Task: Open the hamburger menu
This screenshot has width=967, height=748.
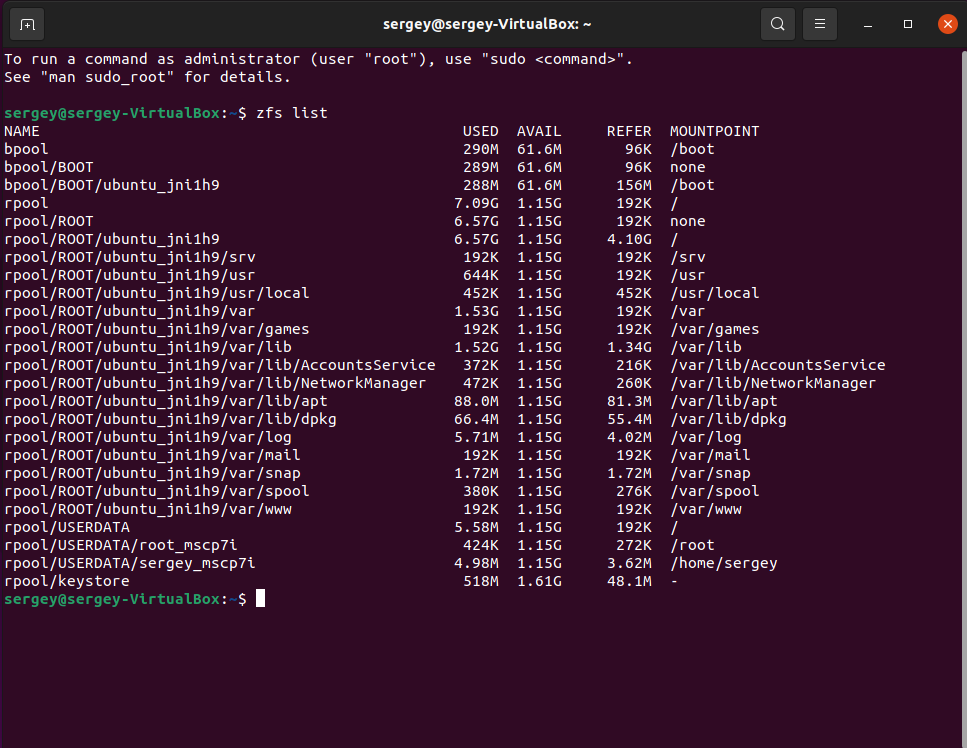Action: pos(820,24)
